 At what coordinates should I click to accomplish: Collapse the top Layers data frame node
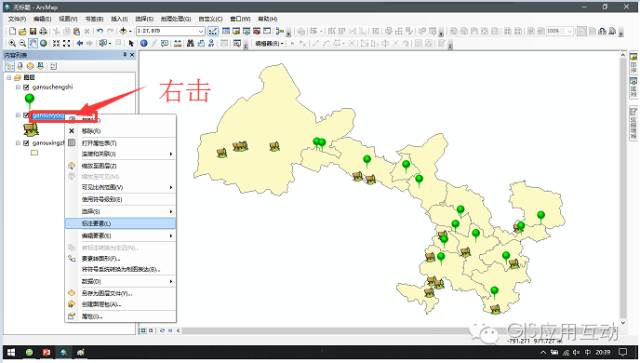coord(9,78)
